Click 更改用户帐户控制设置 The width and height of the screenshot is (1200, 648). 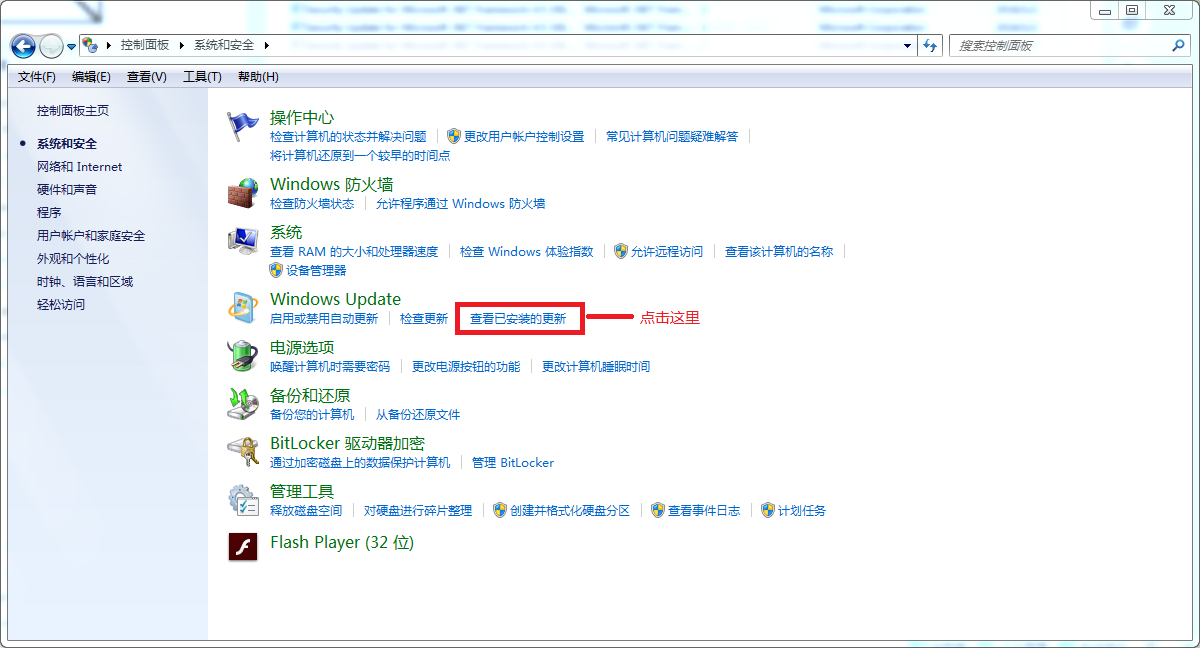tap(524, 136)
